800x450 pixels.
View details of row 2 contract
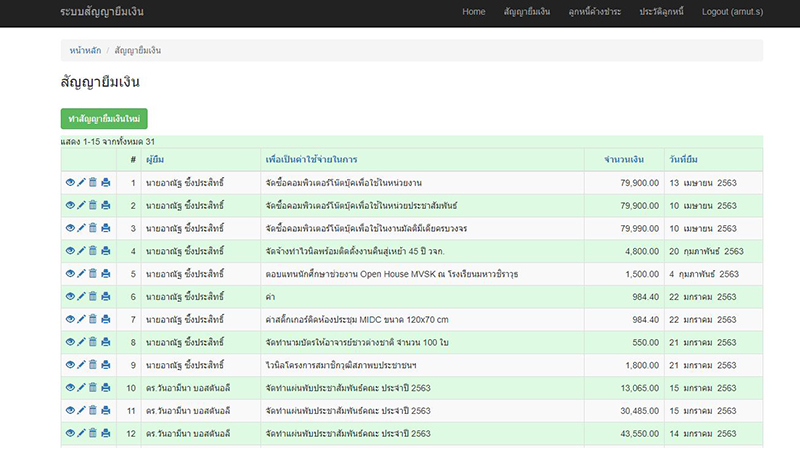(x=70, y=205)
